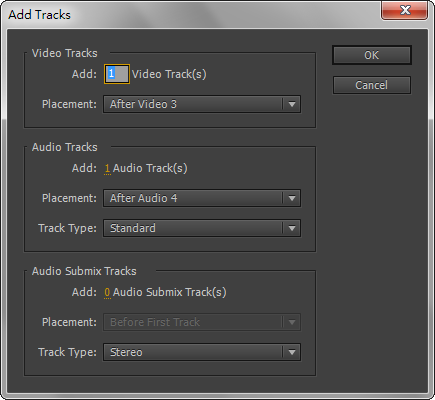Click the arrow beside After Audio 4
The image size is (435, 400).
pos(292,198)
